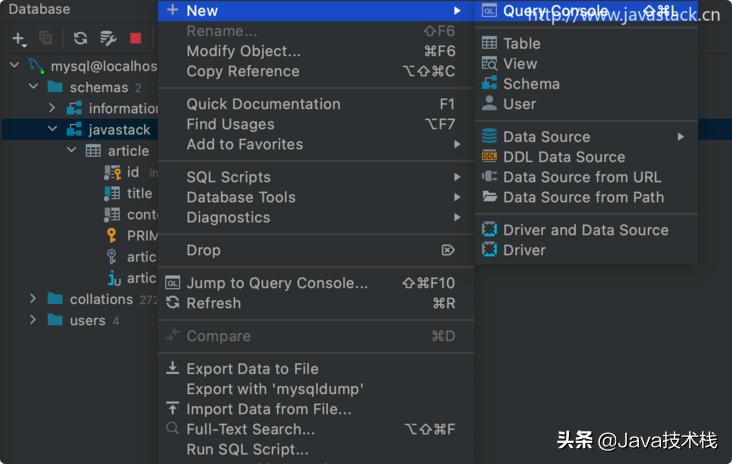
Task: Choose Export with 'mysqldump'
Action: [316, 388]
